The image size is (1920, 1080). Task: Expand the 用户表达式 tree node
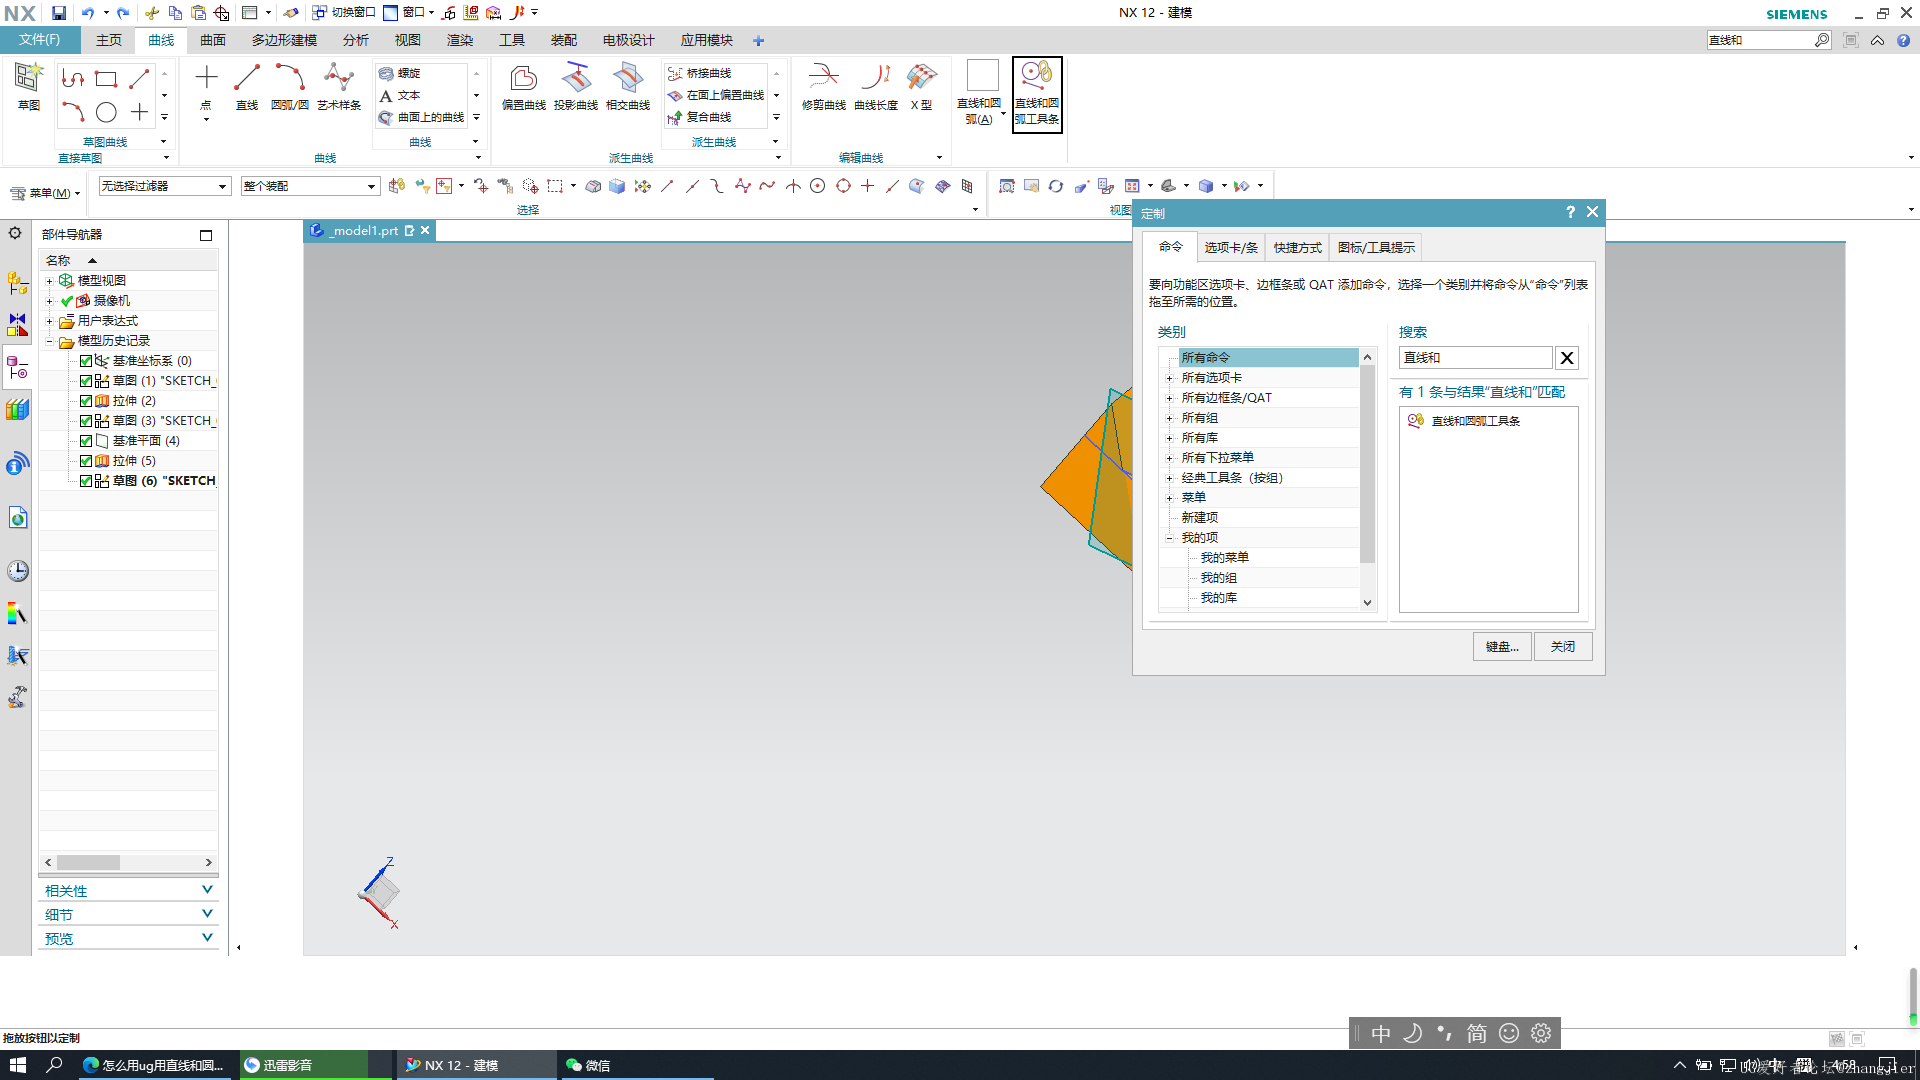pos(49,321)
